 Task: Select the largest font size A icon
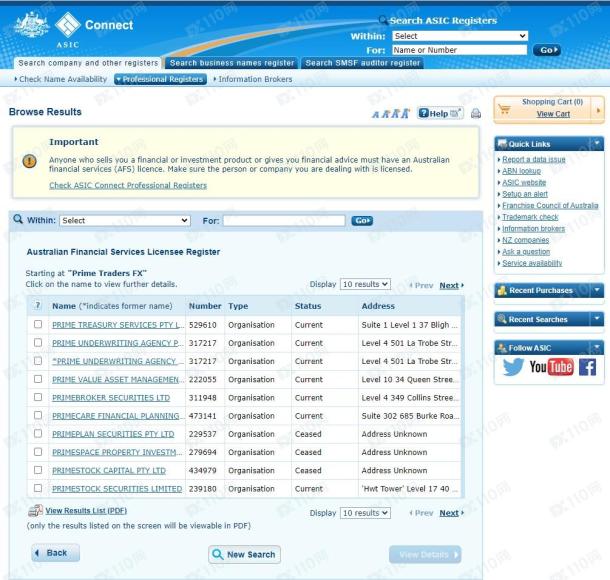coord(406,113)
